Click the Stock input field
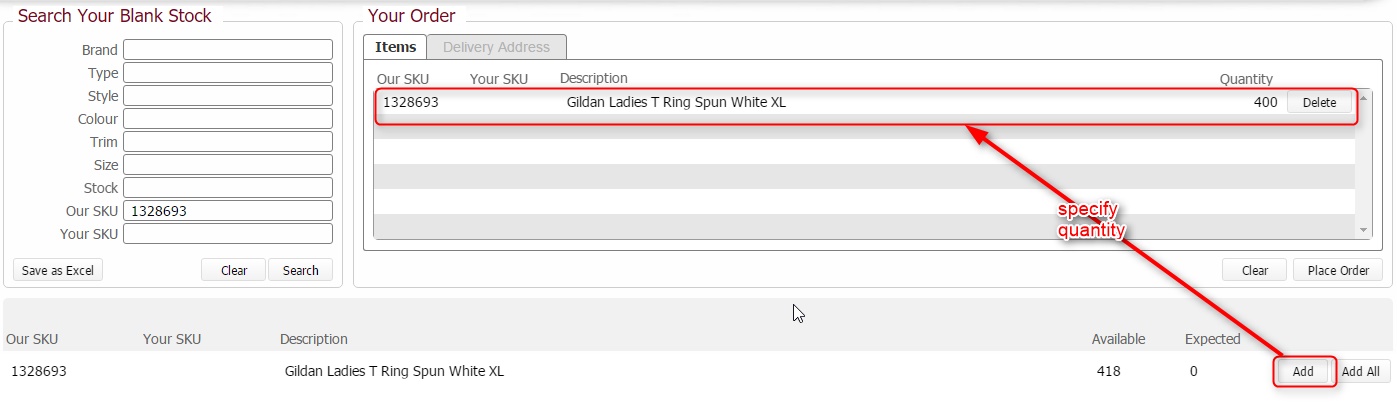The image size is (1397, 407). coord(227,188)
